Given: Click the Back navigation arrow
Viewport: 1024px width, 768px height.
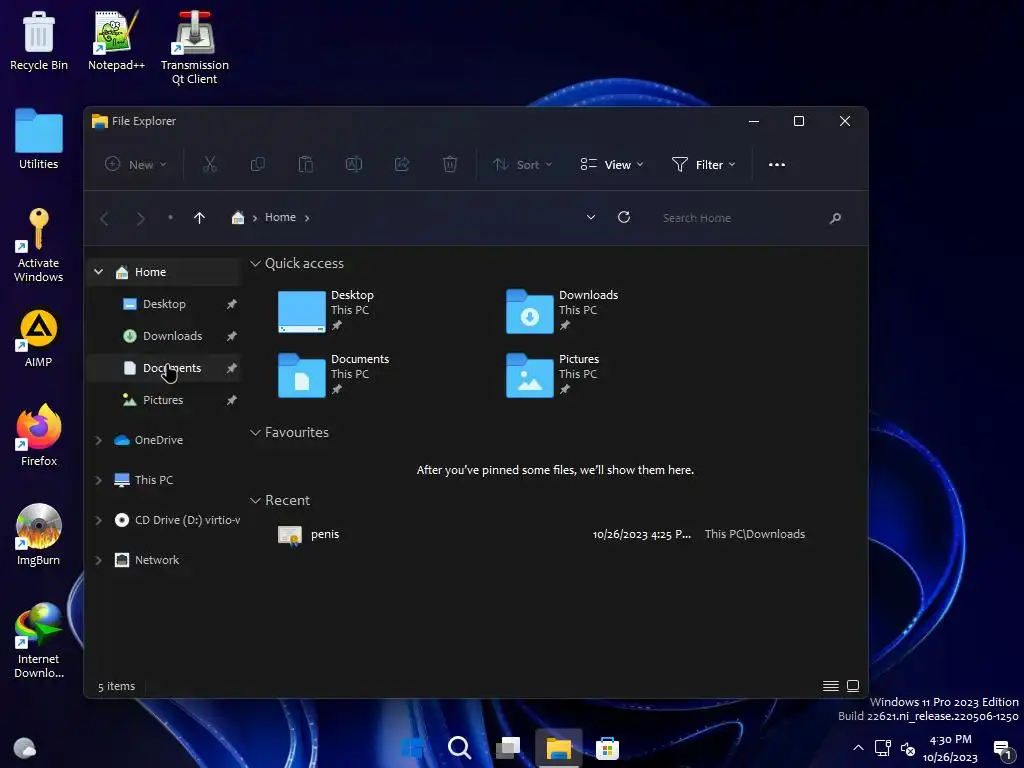Looking at the screenshot, I should [x=104, y=218].
